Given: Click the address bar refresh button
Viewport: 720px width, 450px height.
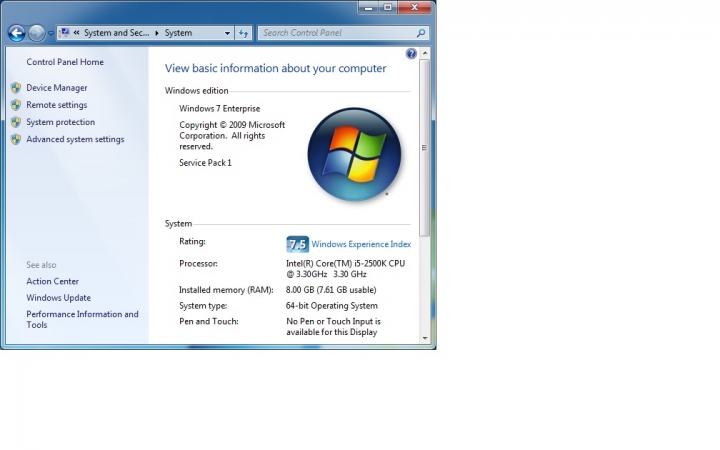Looking at the screenshot, I should click(x=243, y=33).
